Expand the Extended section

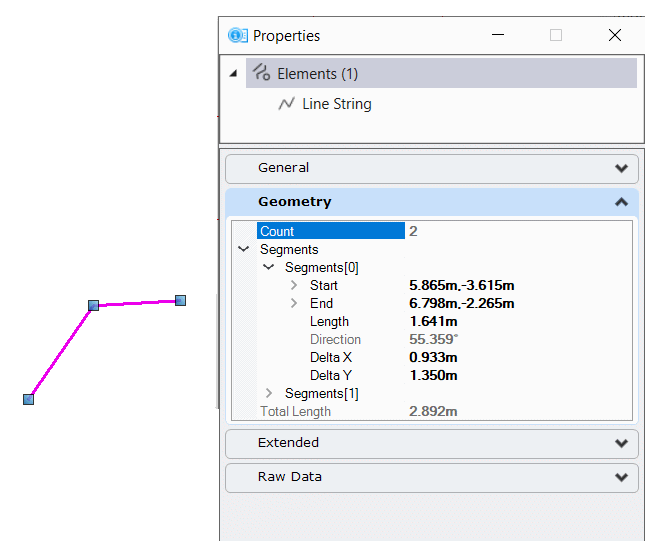tap(432, 443)
